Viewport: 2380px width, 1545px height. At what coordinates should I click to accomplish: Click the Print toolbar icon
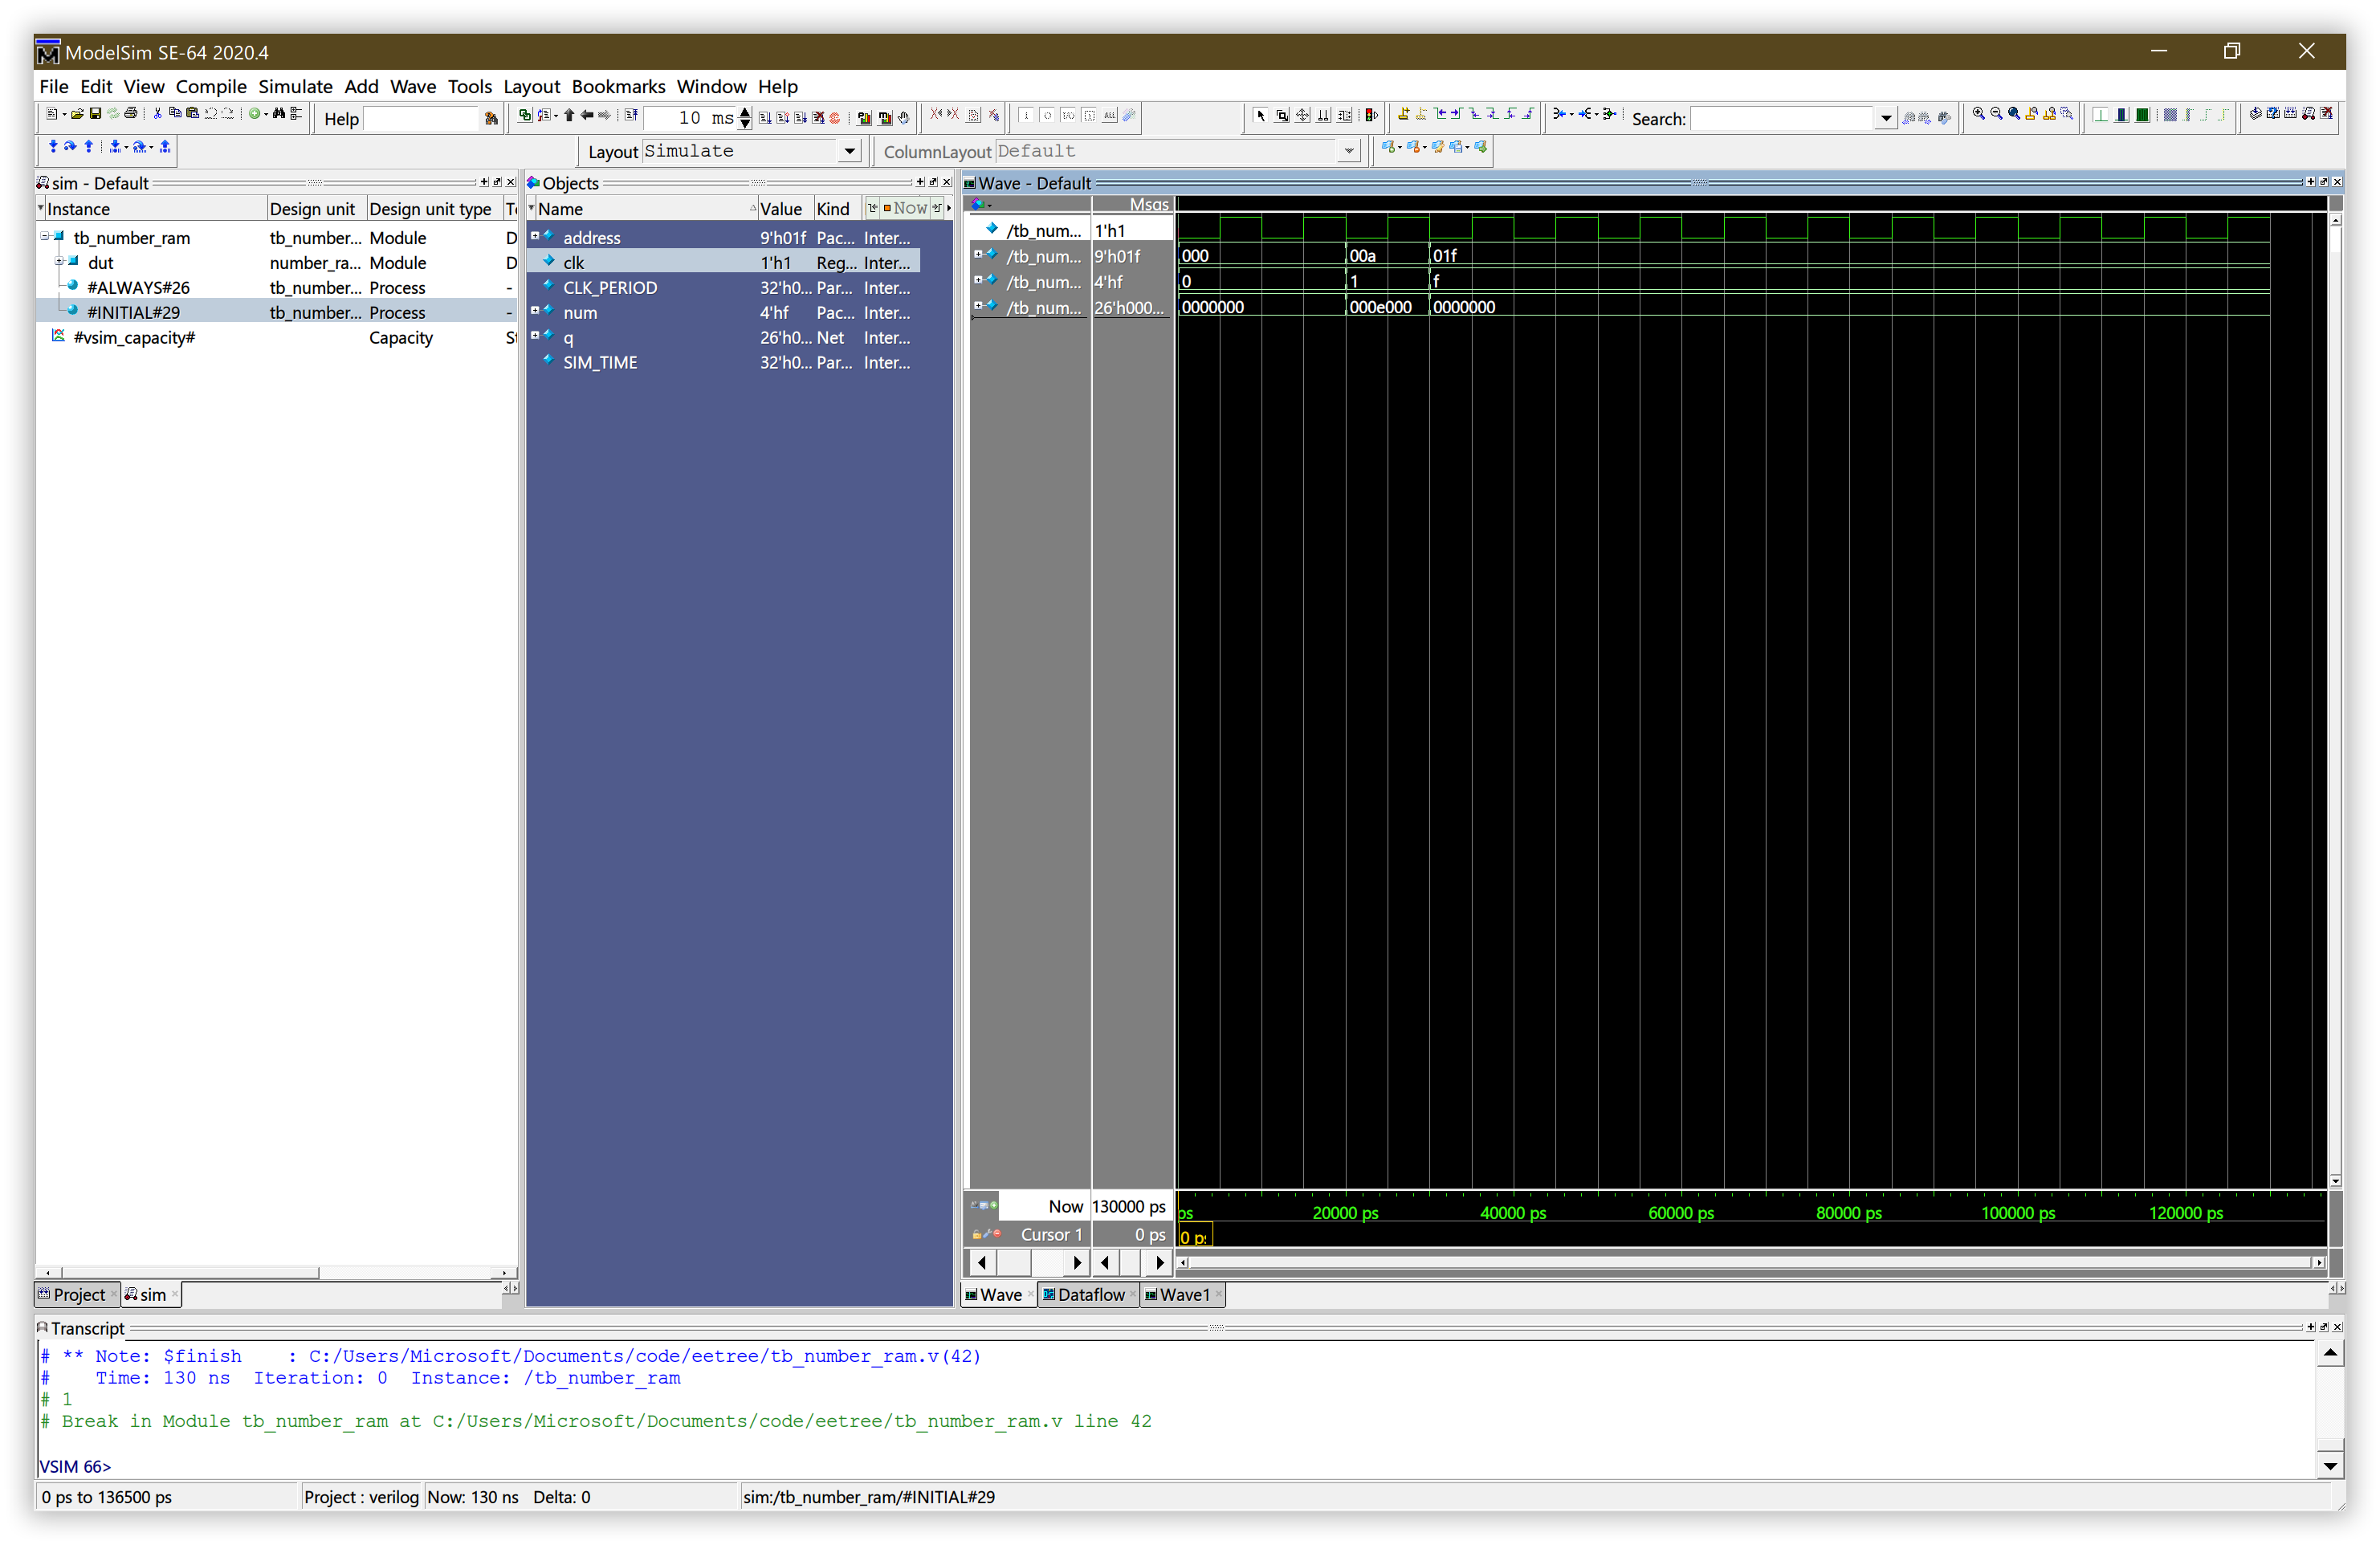pos(131,114)
